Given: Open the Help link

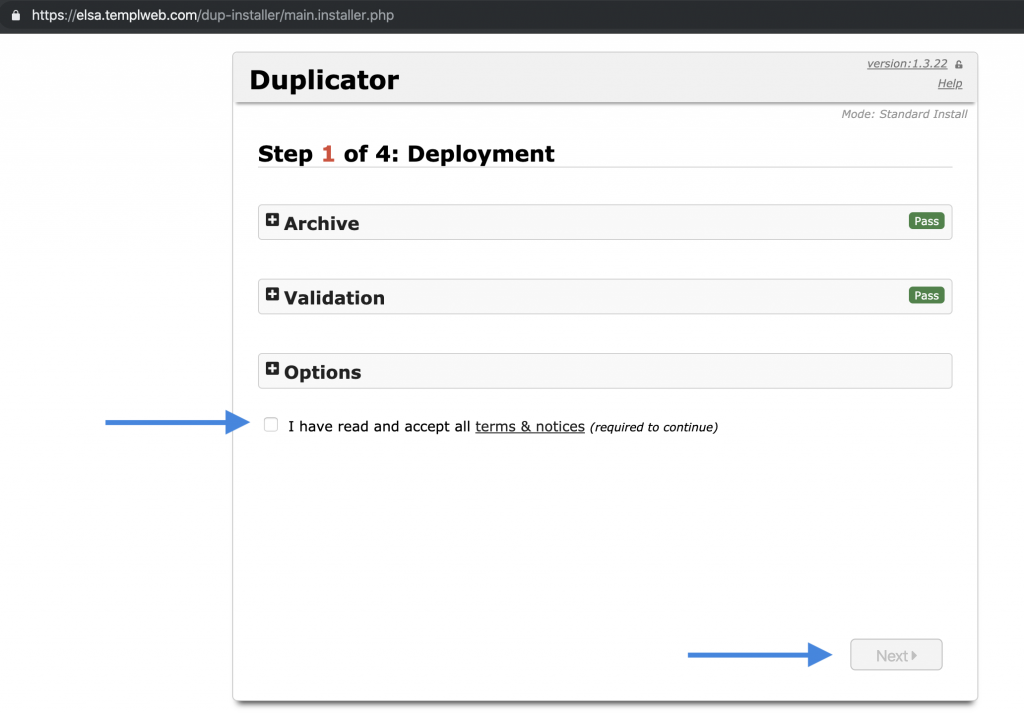Looking at the screenshot, I should click(949, 84).
